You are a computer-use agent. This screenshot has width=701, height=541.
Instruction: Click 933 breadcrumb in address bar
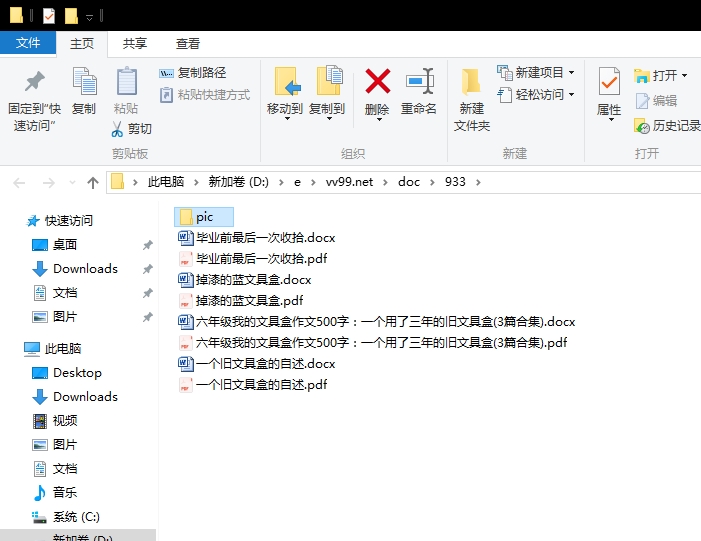(455, 182)
